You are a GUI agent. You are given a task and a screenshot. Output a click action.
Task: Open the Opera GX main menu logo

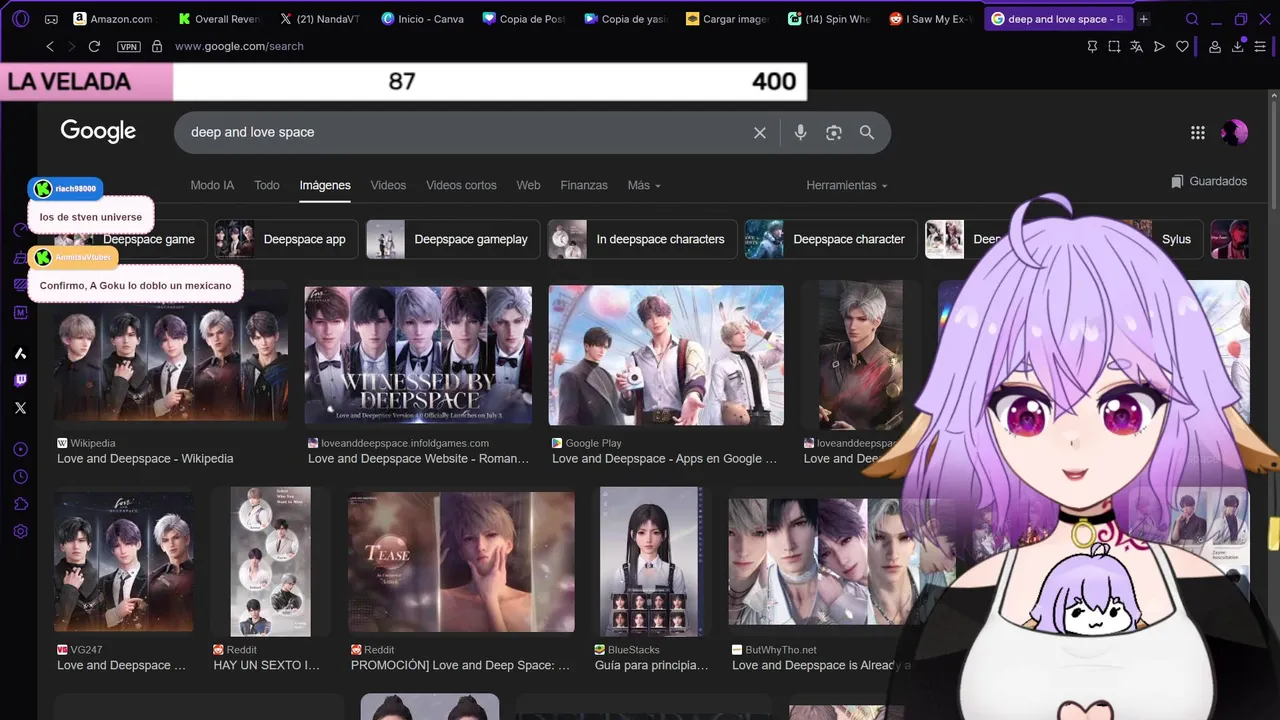[x=21, y=19]
